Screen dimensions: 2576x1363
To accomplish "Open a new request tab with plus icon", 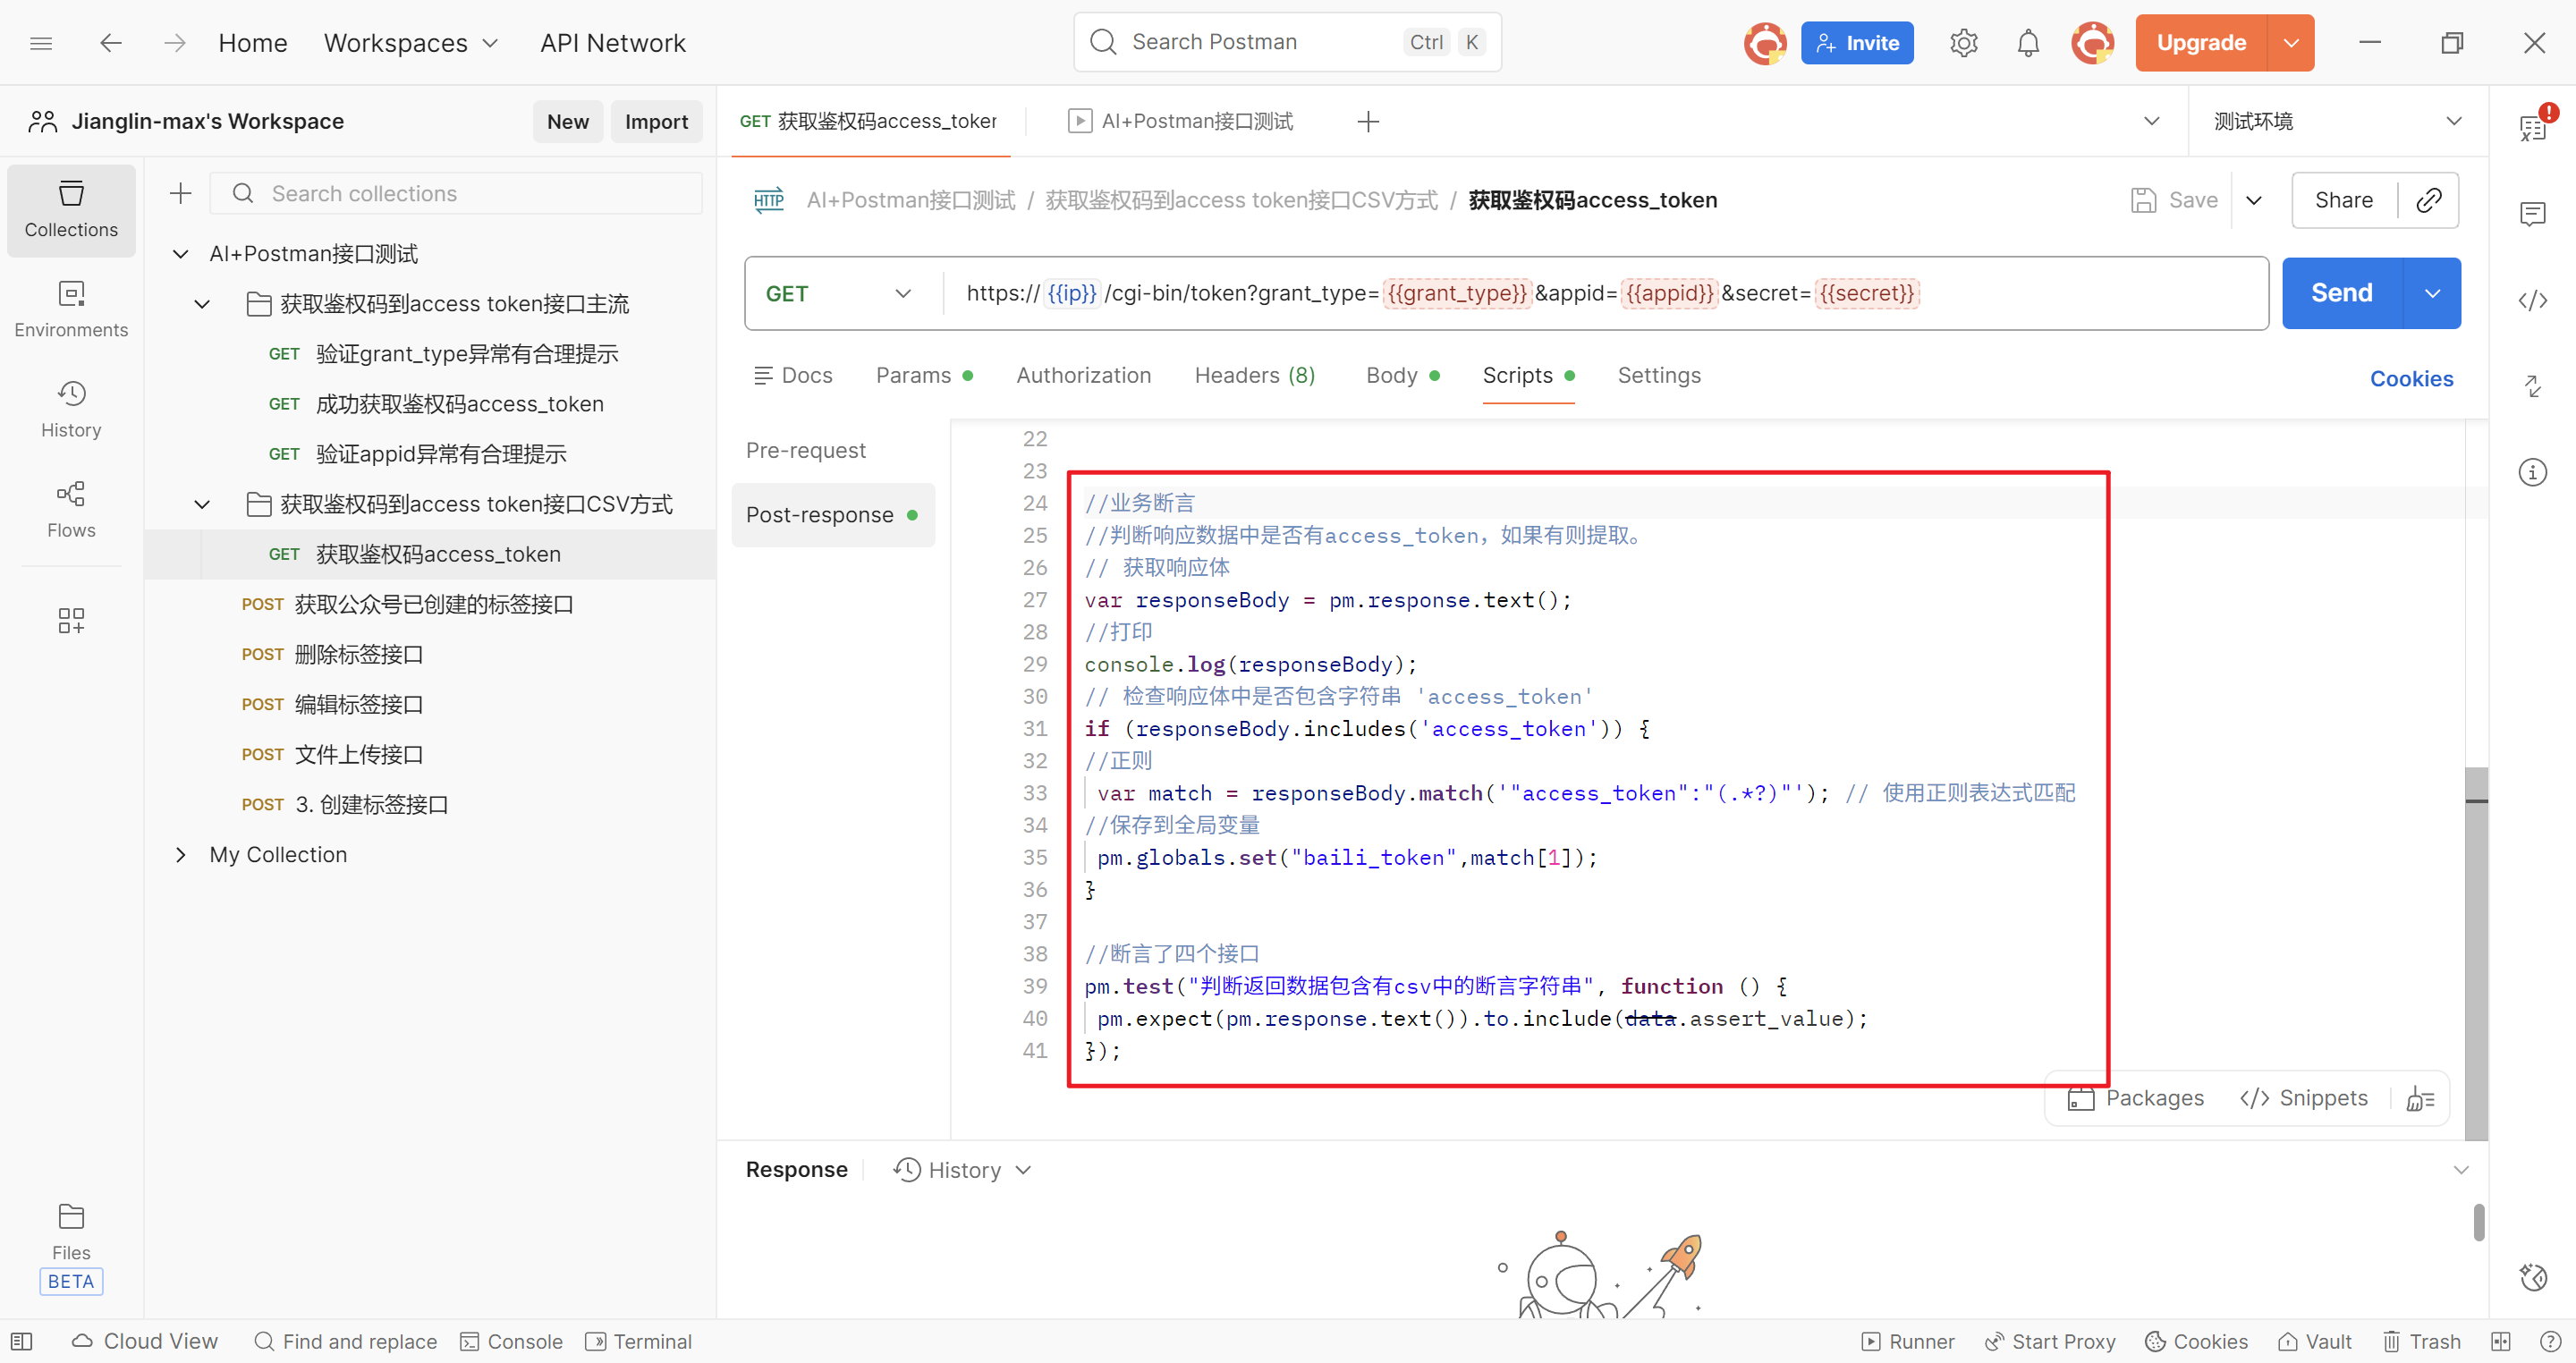I will coord(1368,121).
